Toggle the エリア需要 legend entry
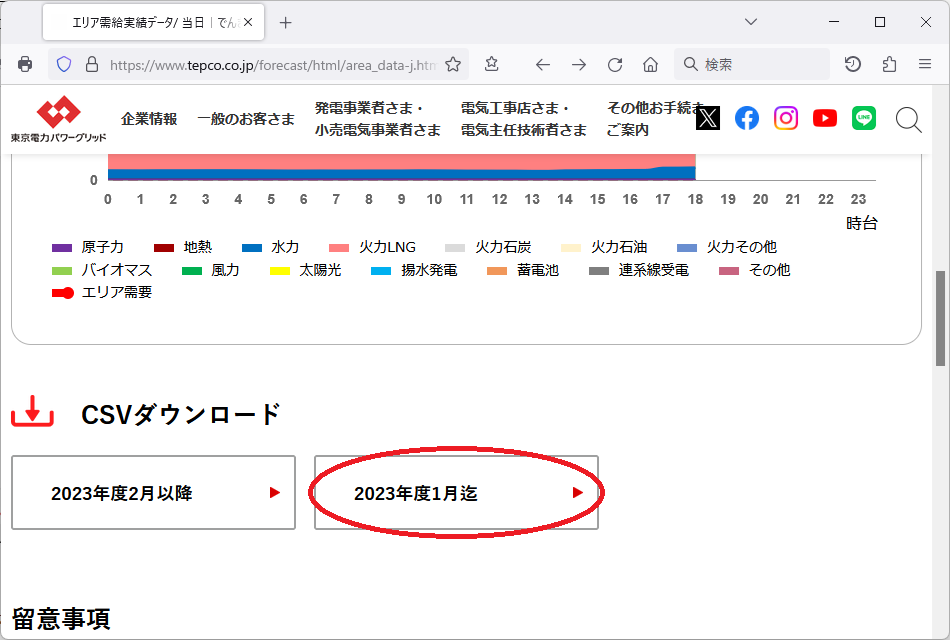Viewport: 950px width, 640px height. tap(102, 293)
